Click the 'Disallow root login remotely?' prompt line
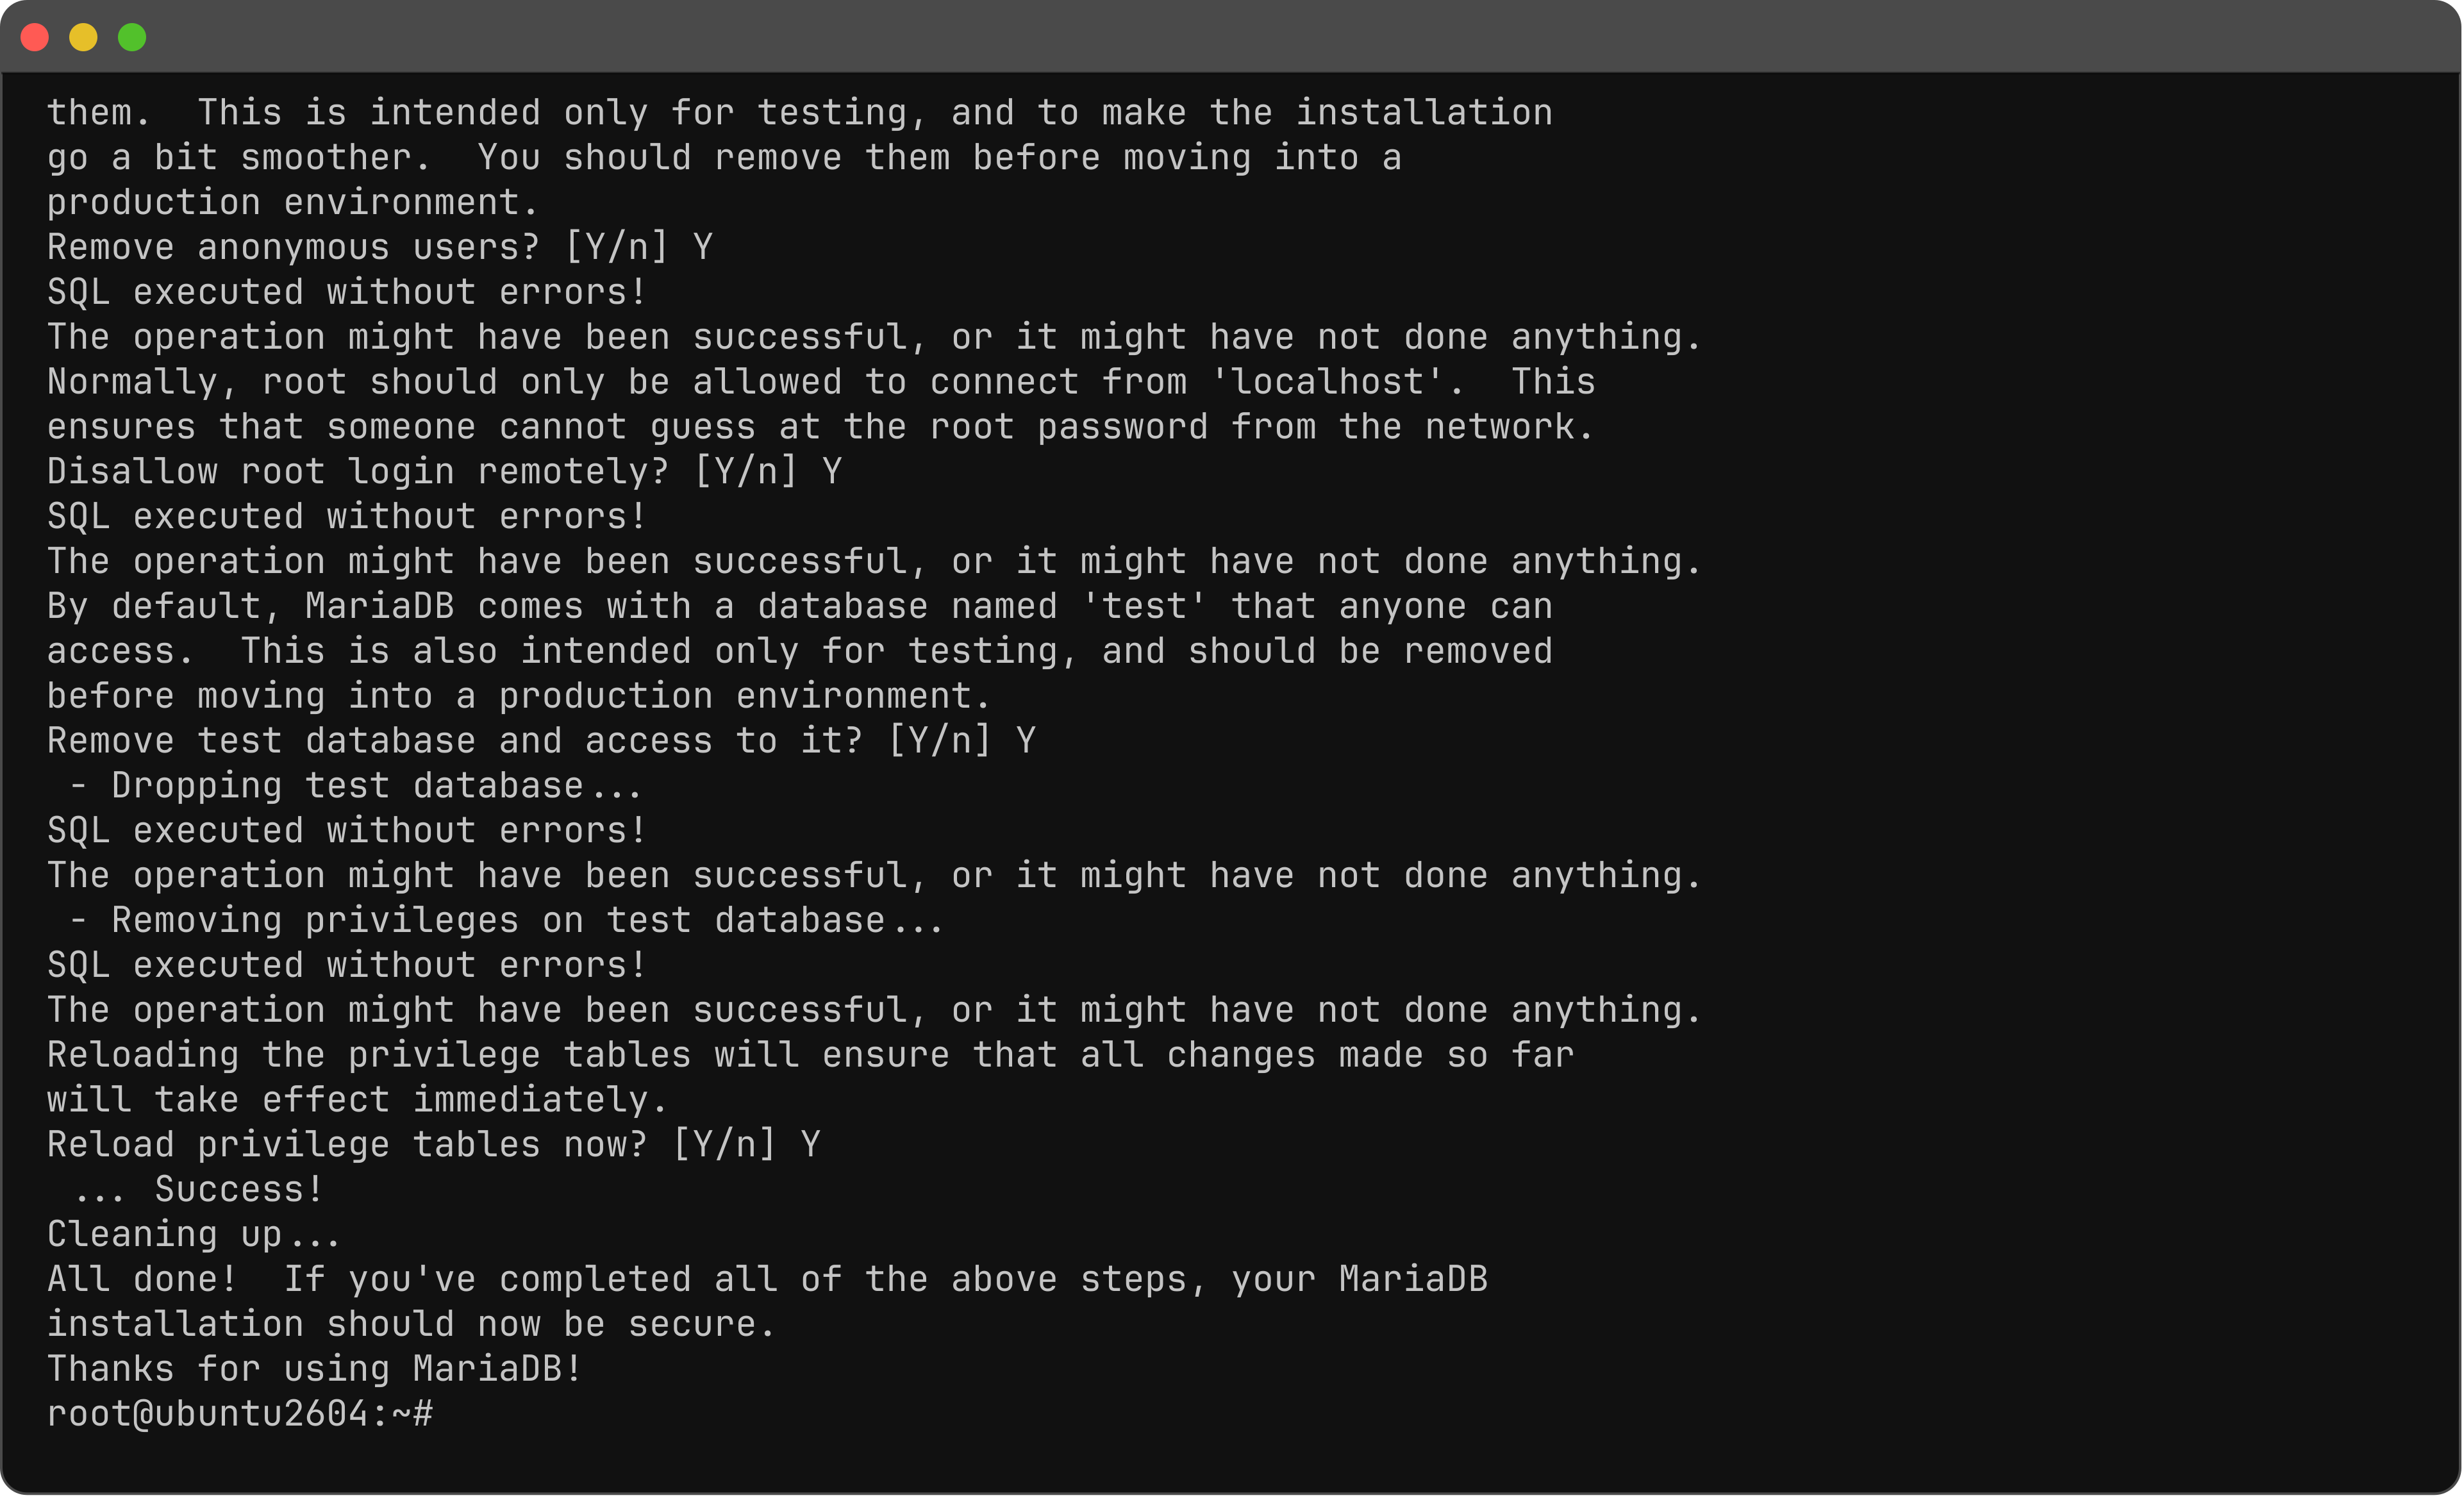Image resolution: width=2464 pixels, height=1498 pixels. (444, 472)
